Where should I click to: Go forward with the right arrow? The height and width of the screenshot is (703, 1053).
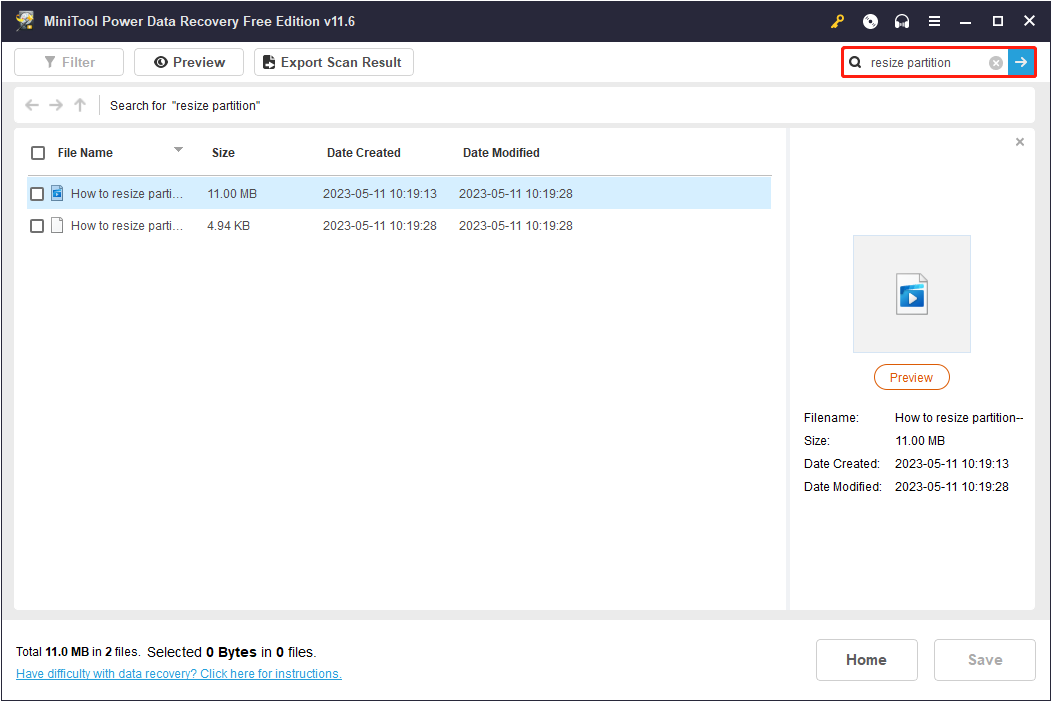coord(56,105)
